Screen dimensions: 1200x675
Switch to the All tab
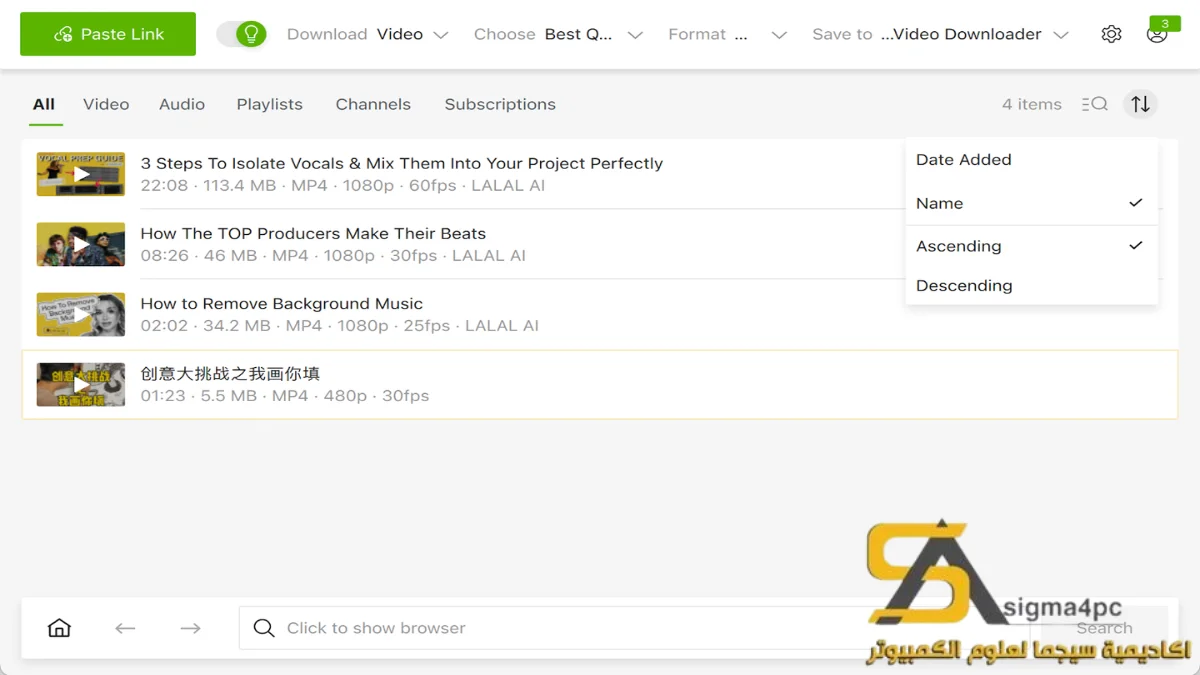tap(44, 104)
